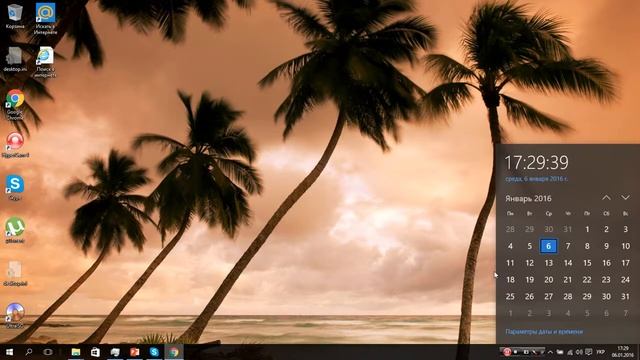Switch to the Chrome window on the taskbar
The width and height of the screenshot is (640, 360).
174,352
